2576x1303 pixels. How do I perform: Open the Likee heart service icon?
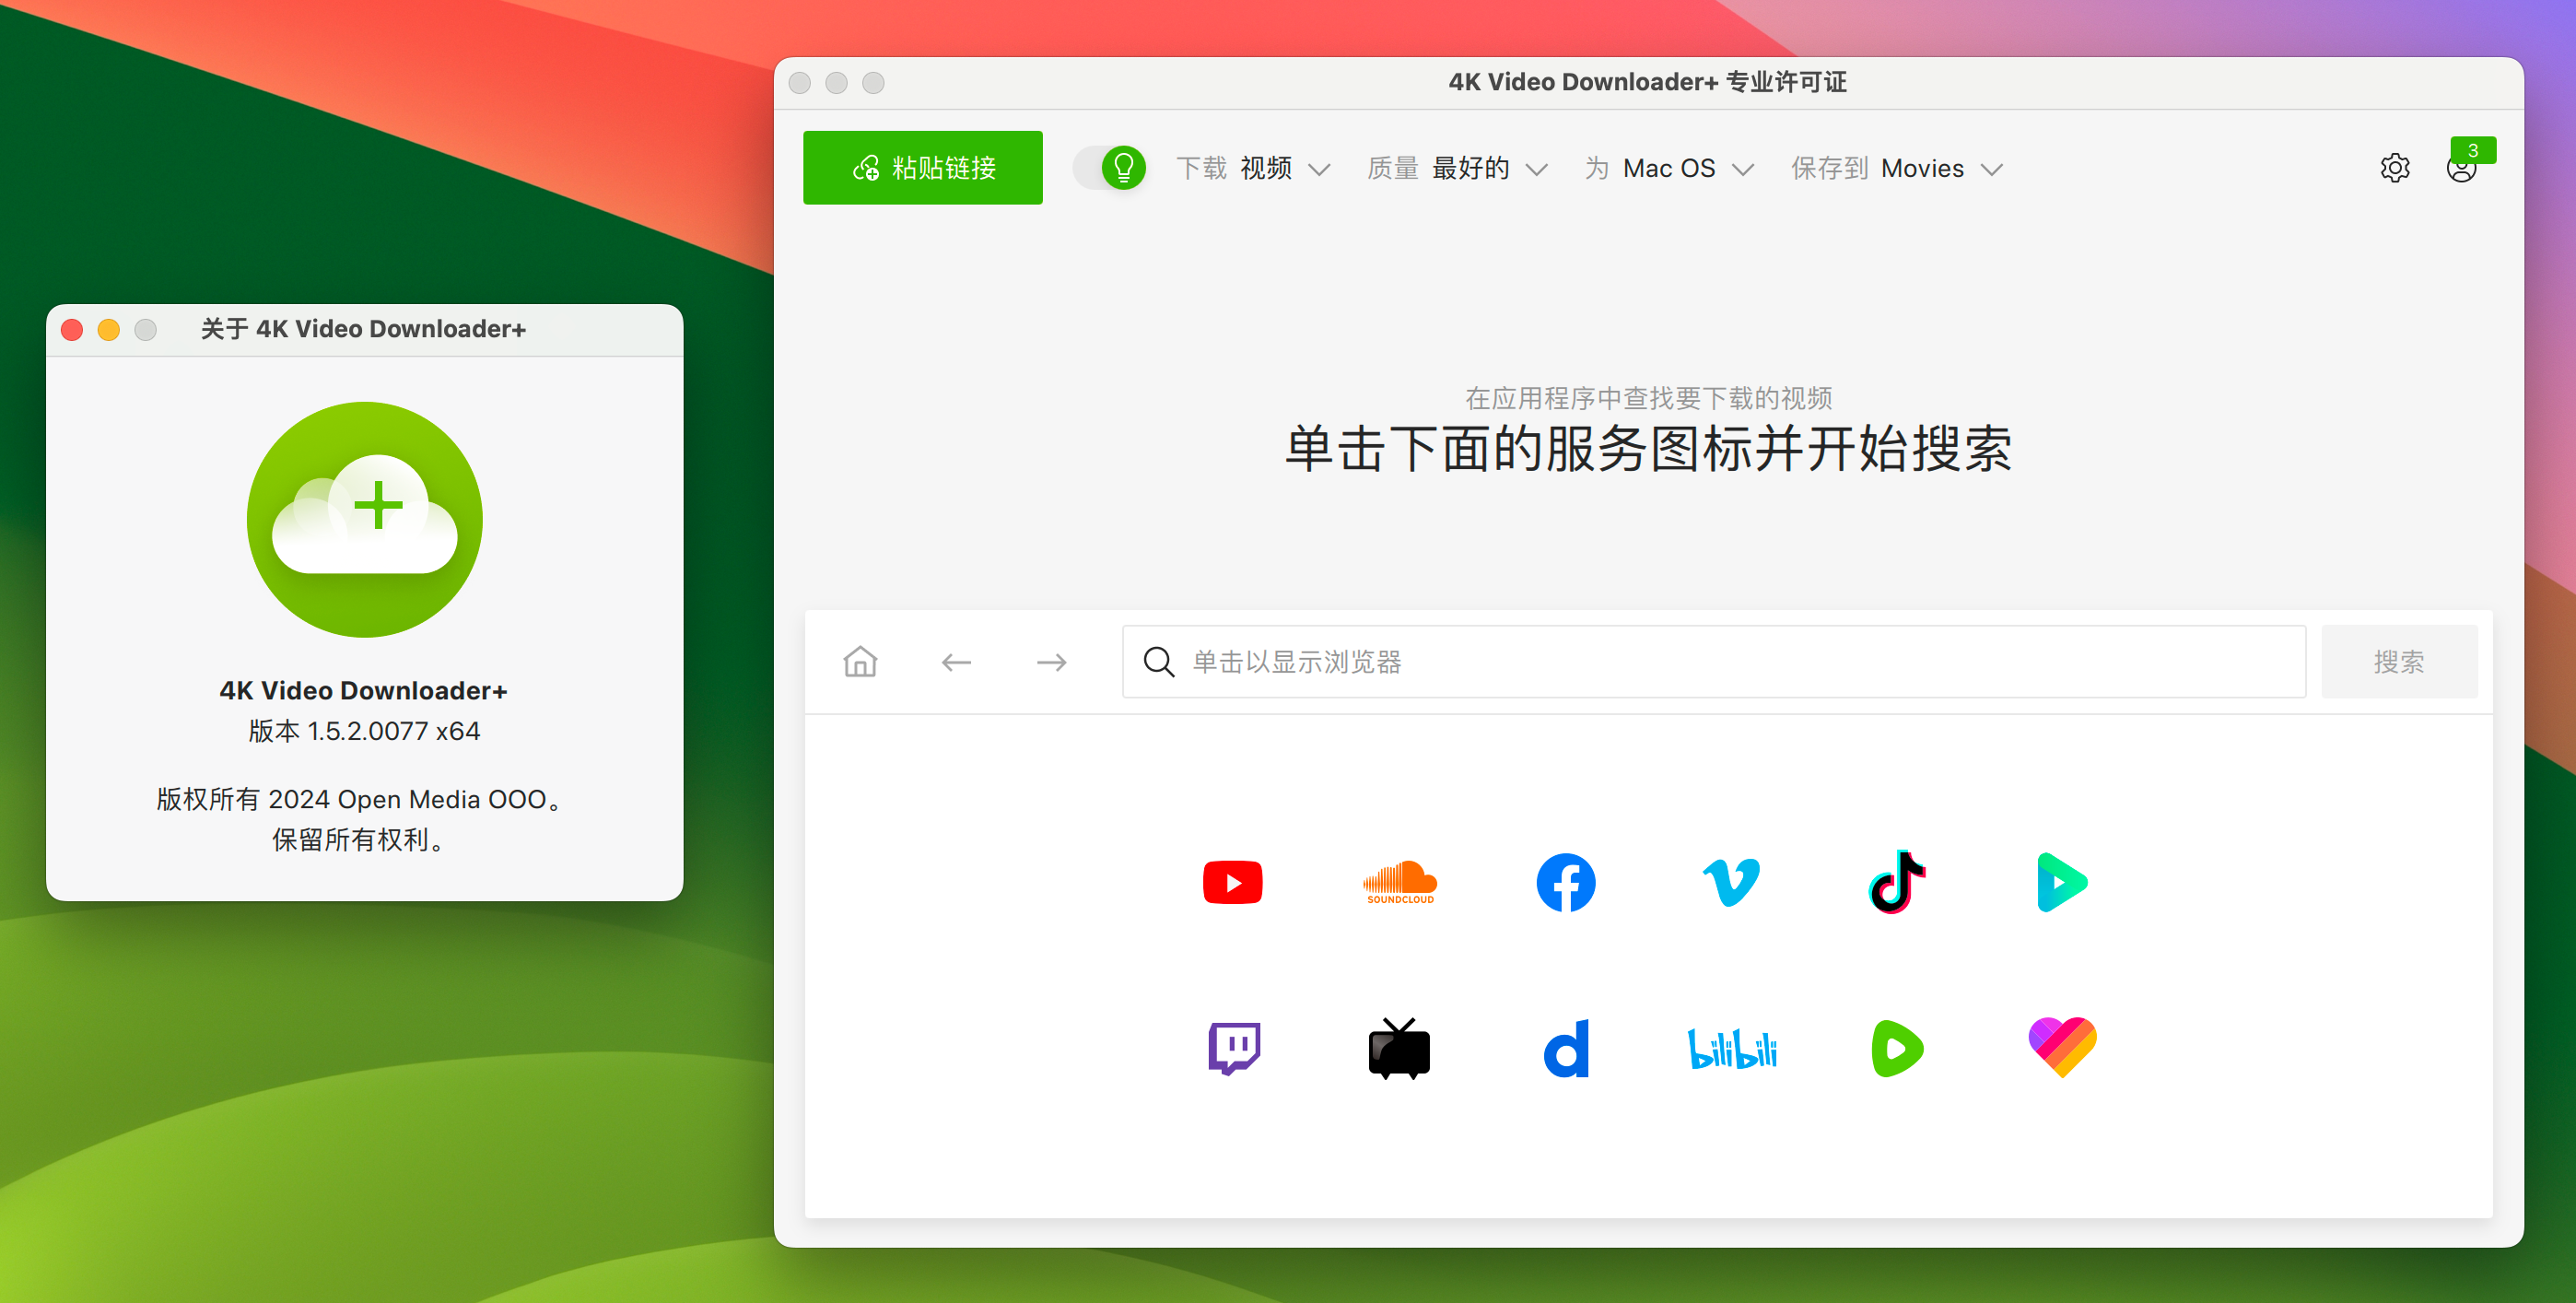[2062, 1048]
